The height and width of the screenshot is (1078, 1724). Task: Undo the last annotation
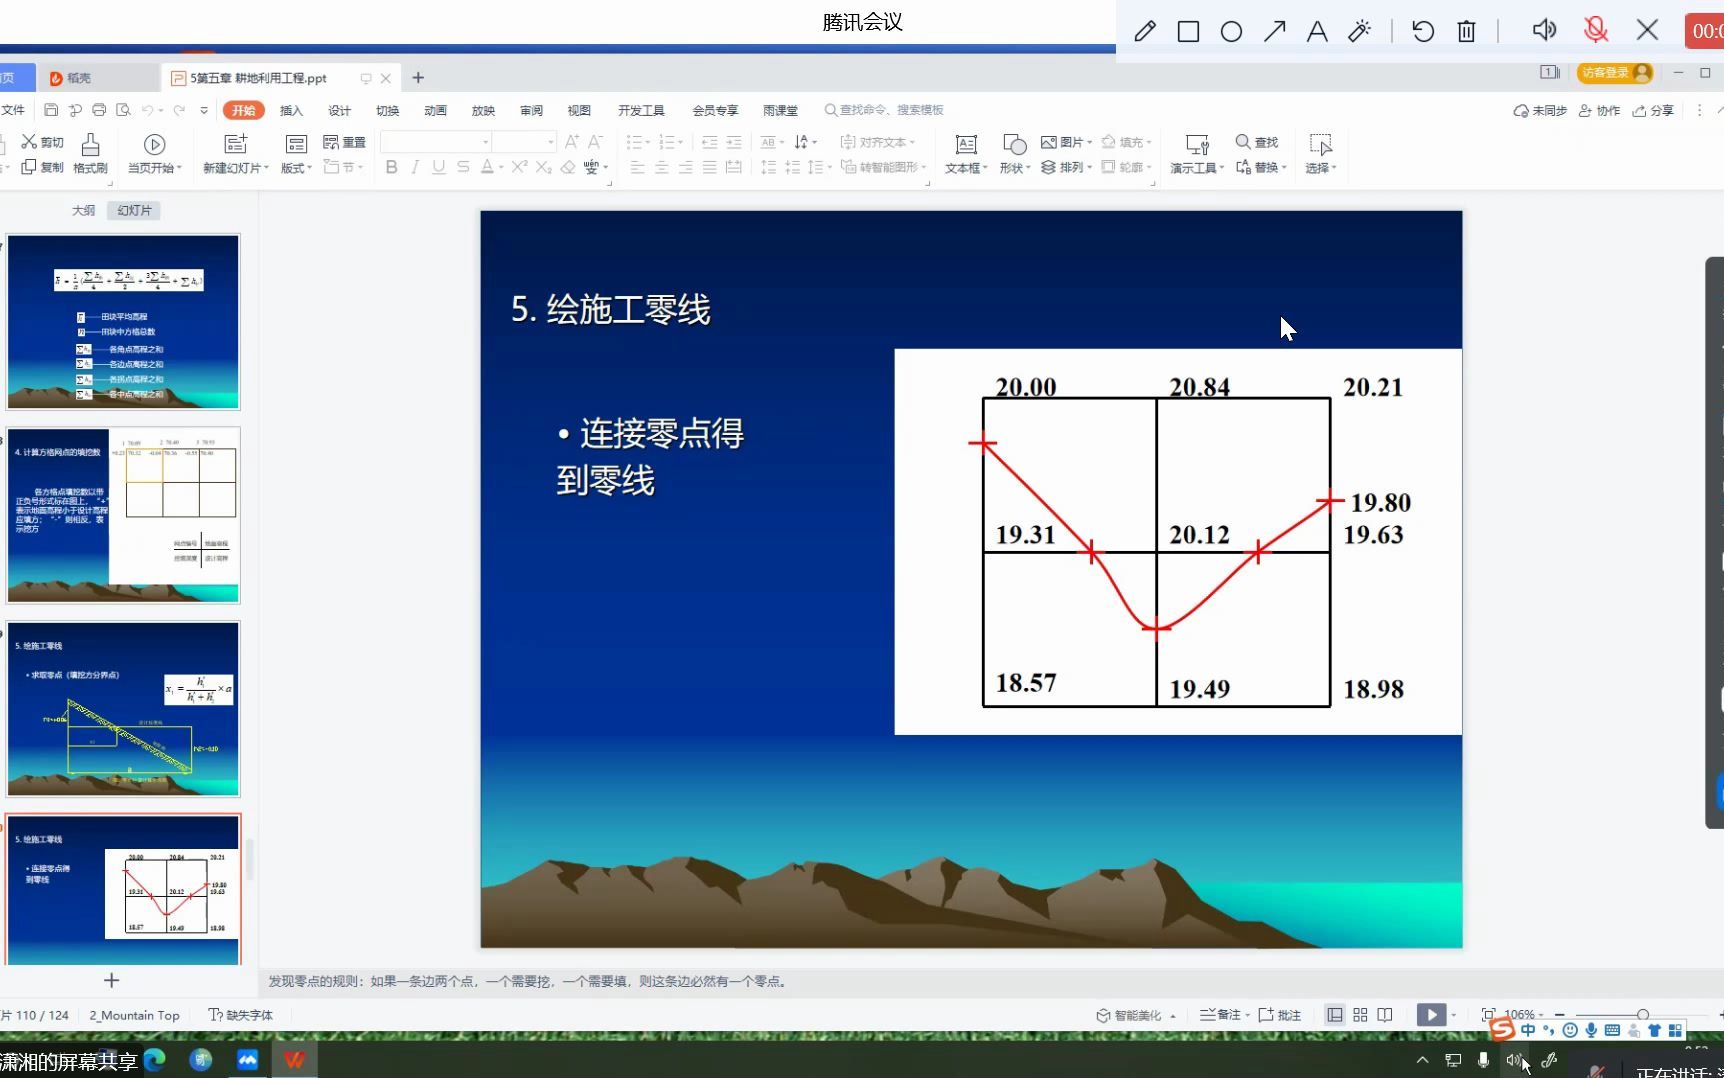1423,31
